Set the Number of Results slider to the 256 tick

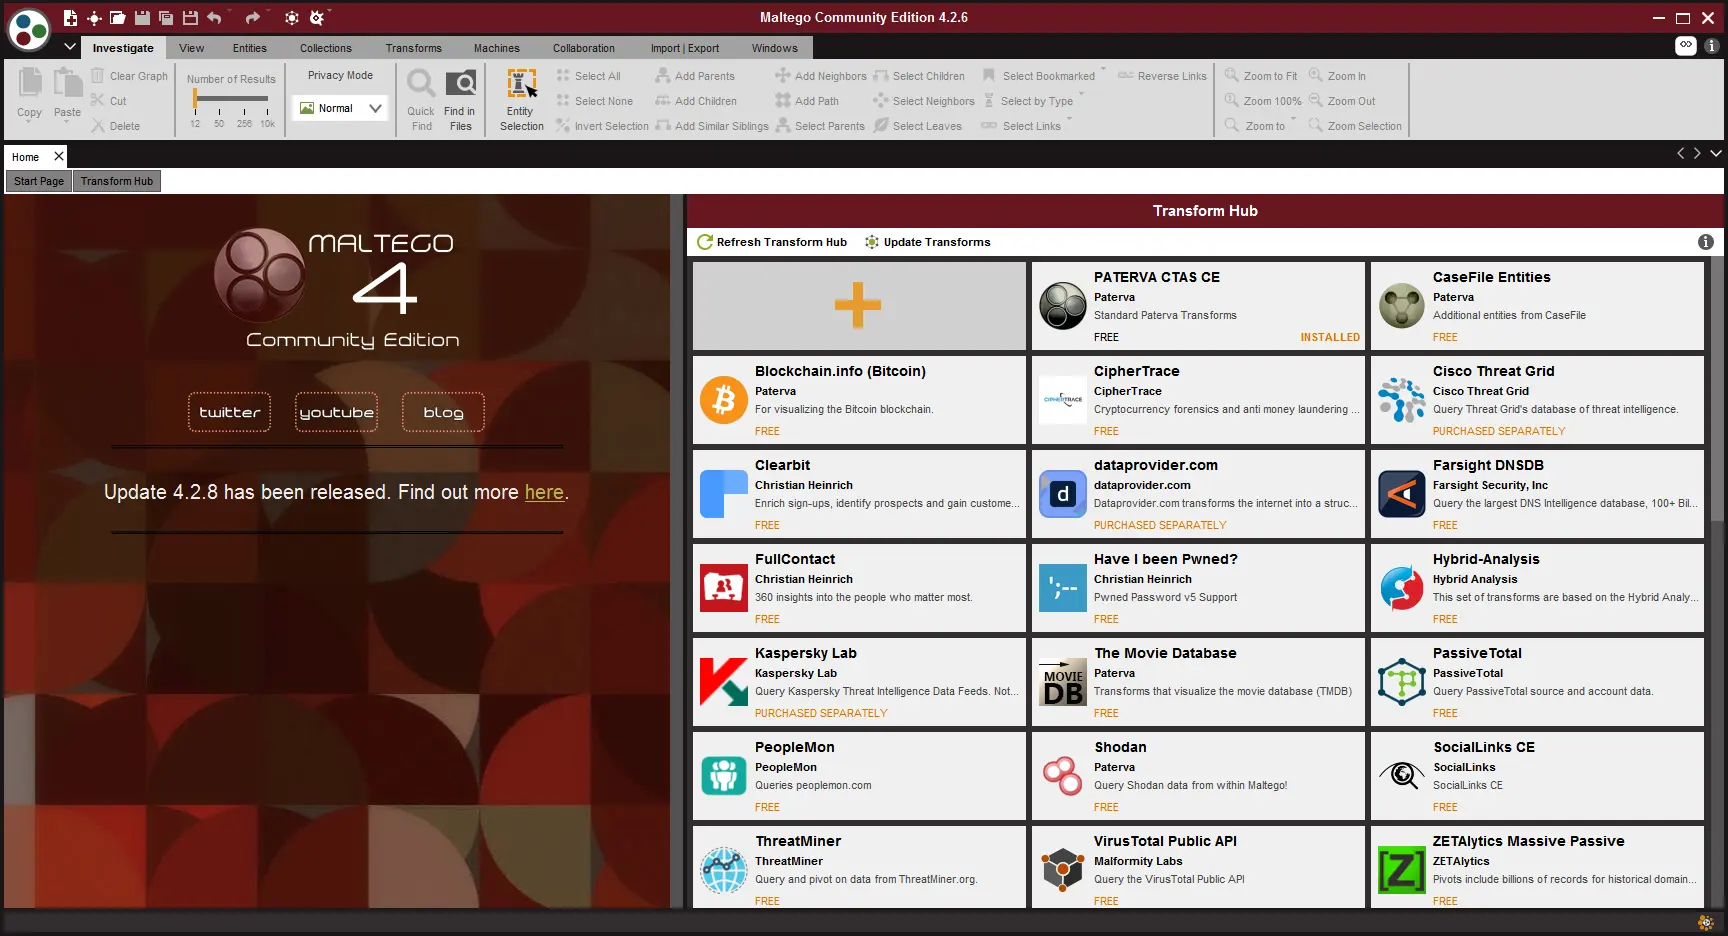pyautogui.click(x=244, y=99)
